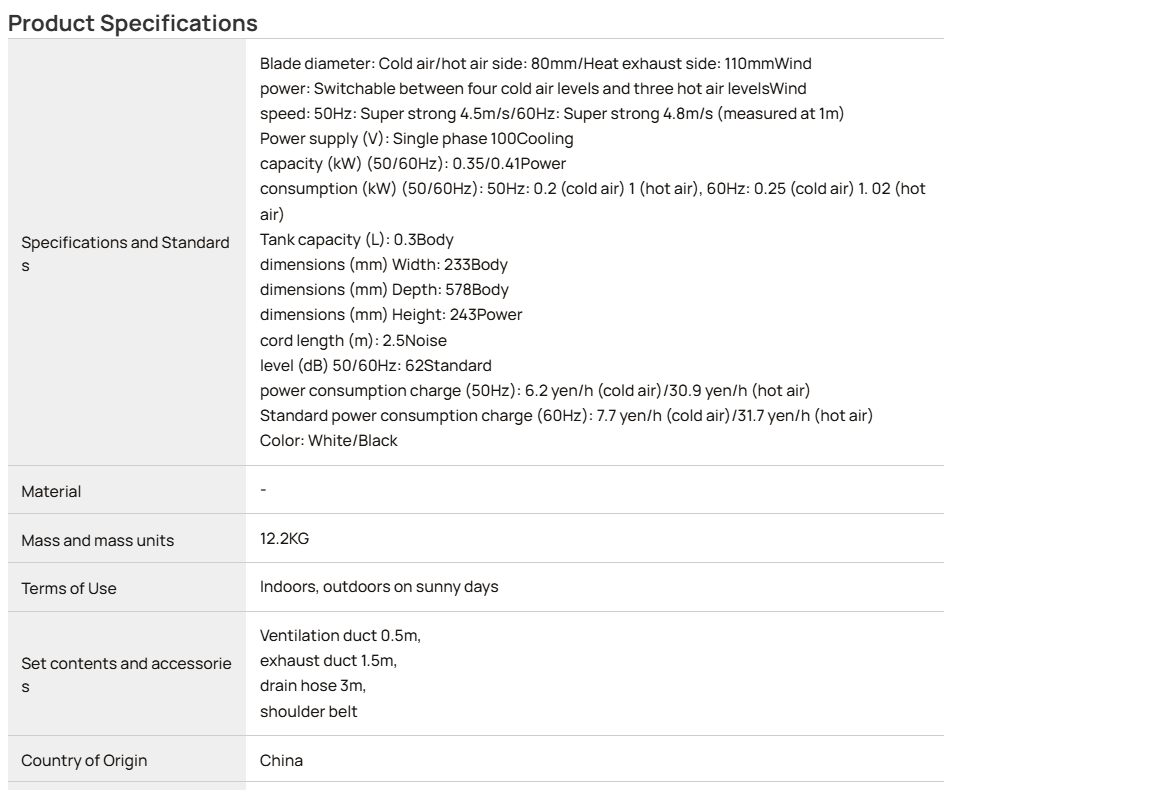Click the shoulder belt entry
This screenshot has height=790, width=1152.
click(x=309, y=711)
